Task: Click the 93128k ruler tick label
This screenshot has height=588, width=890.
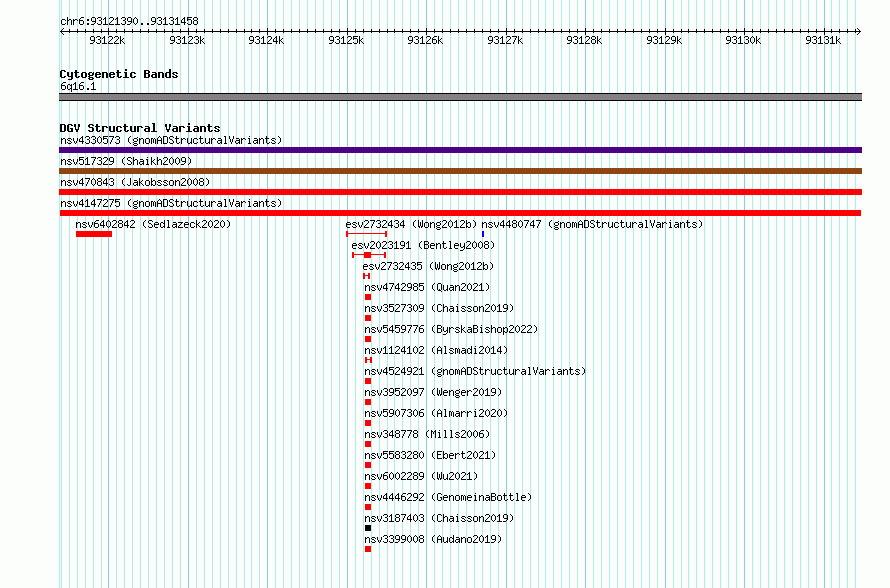Action: [x=584, y=40]
